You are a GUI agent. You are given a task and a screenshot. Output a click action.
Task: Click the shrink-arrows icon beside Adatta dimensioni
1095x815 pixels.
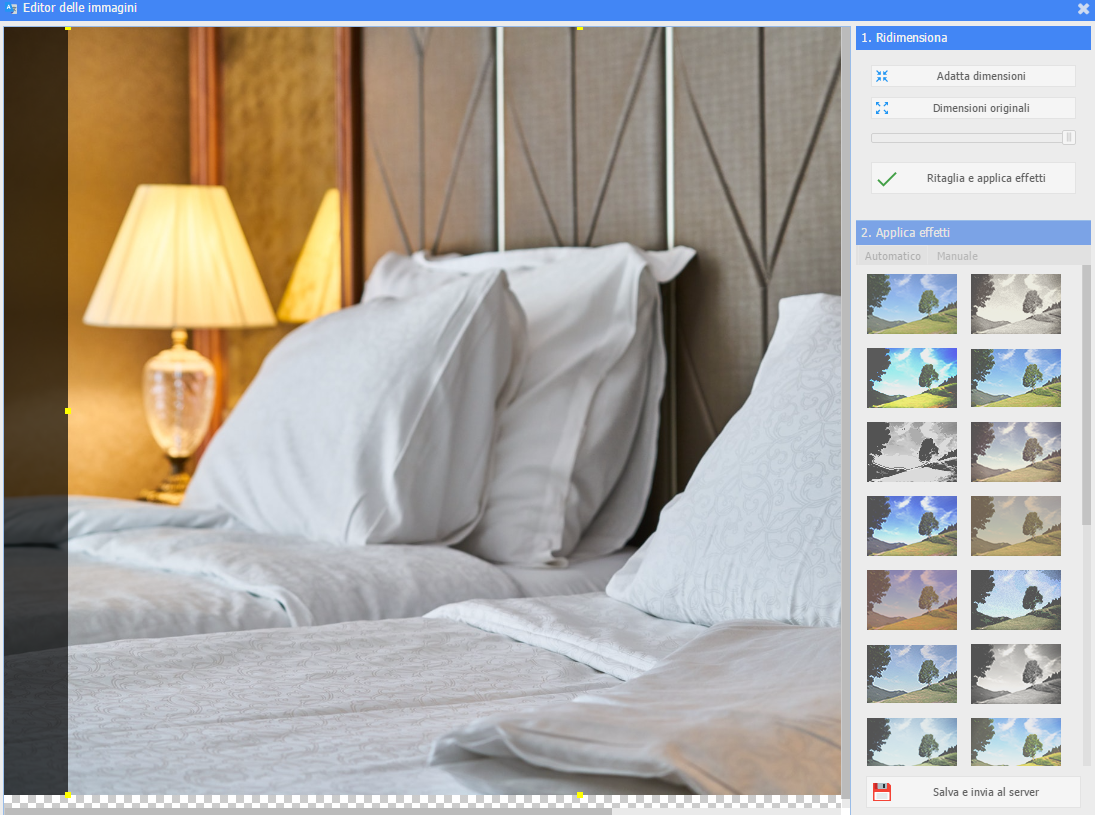882,76
